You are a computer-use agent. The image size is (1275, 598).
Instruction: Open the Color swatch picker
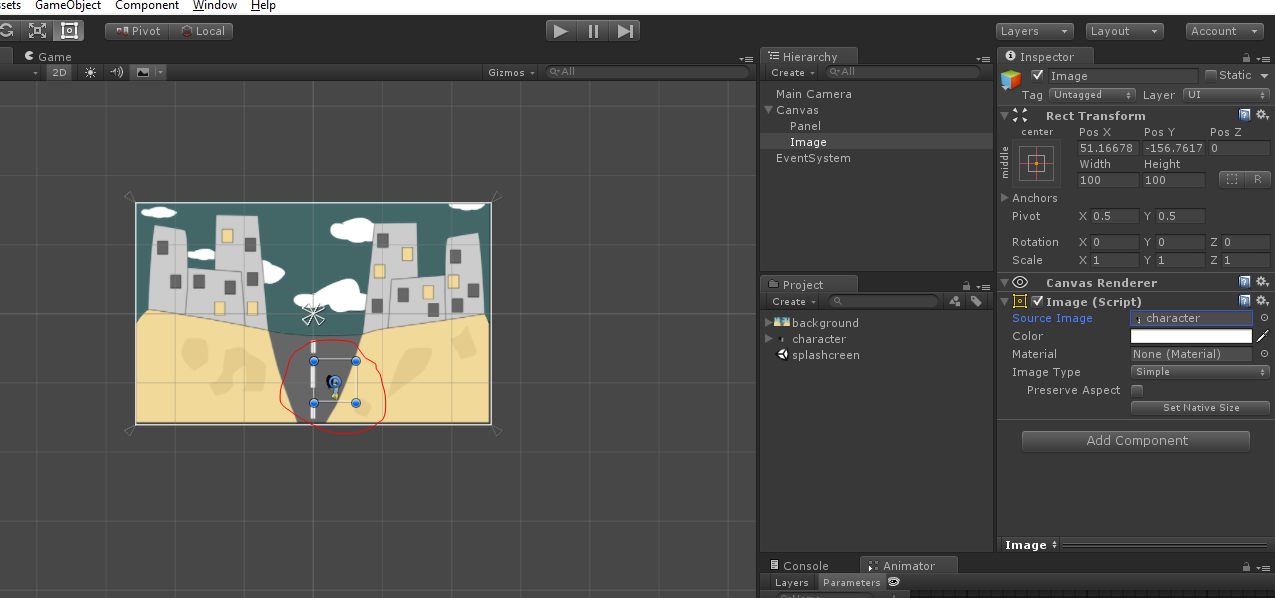click(x=1191, y=336)
